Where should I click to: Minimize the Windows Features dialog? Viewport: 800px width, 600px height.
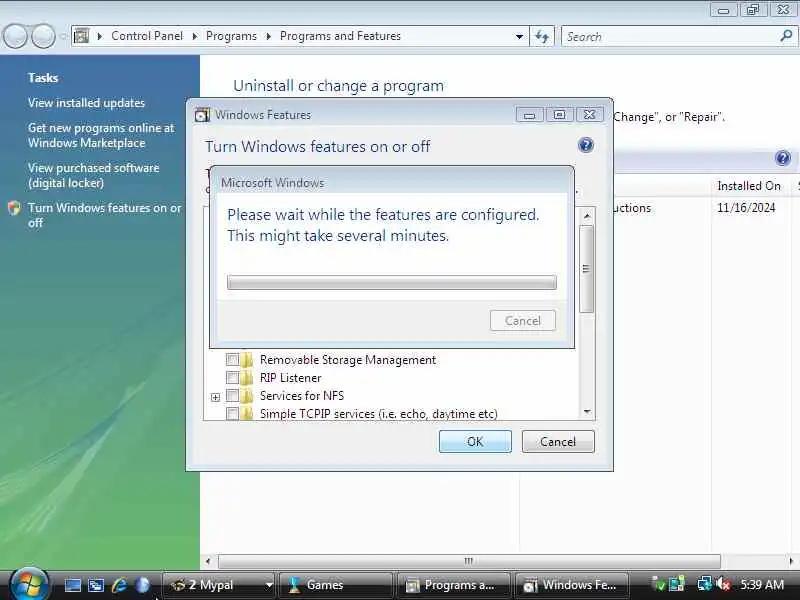click(529, 115)
